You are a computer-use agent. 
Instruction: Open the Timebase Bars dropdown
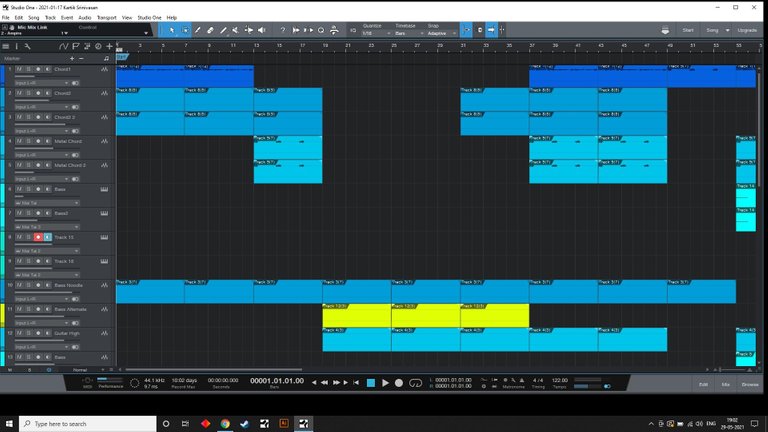tap(405, 33)
